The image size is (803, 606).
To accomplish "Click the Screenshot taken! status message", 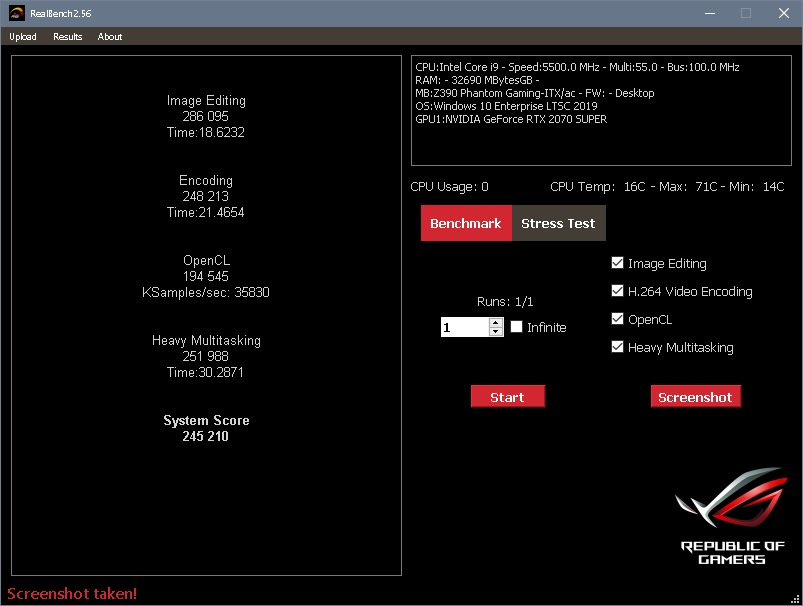I will (x=72, y=594).
